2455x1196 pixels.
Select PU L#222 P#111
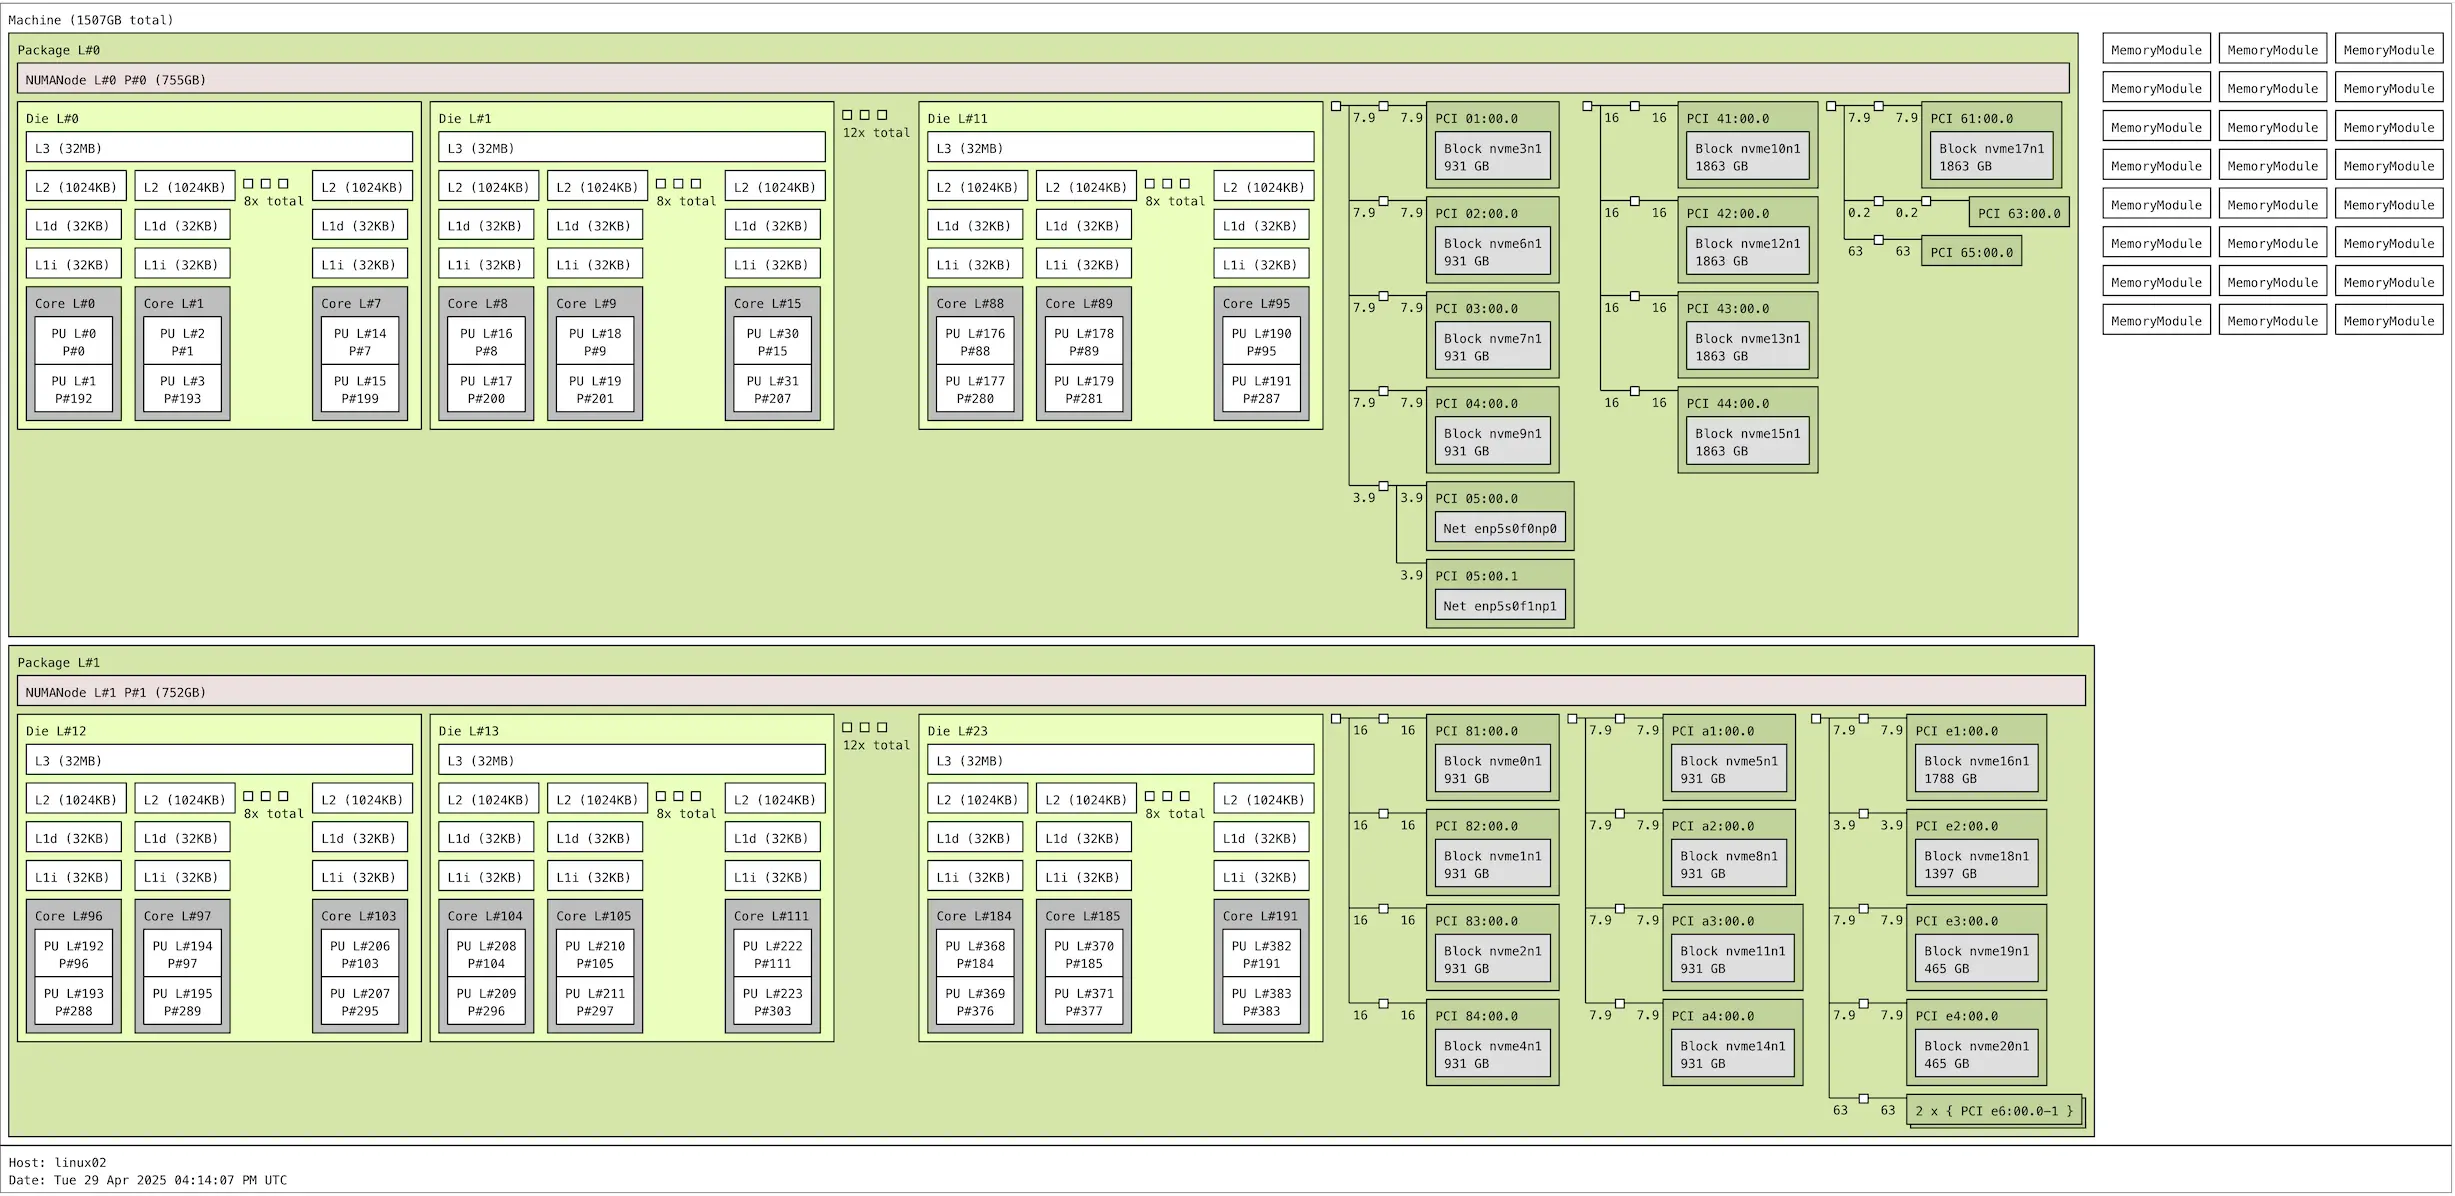(x=773, y=955)
